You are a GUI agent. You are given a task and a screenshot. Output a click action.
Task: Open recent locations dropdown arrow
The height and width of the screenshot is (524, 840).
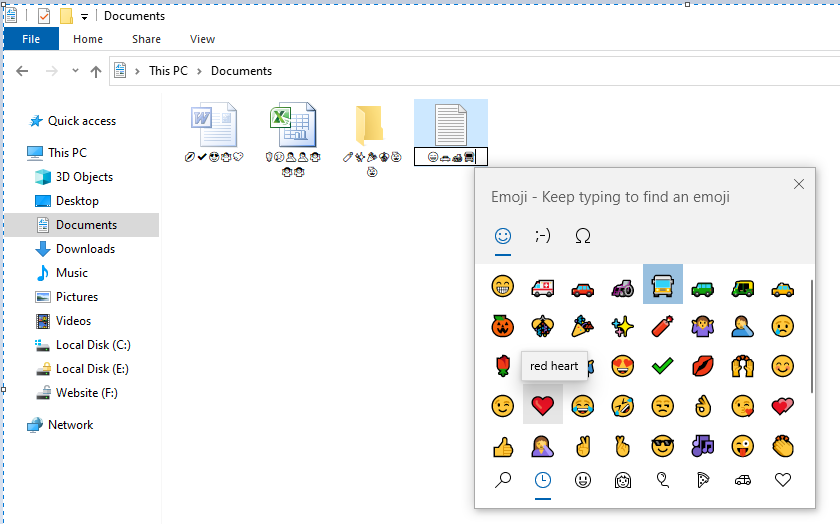click(75, 71)
